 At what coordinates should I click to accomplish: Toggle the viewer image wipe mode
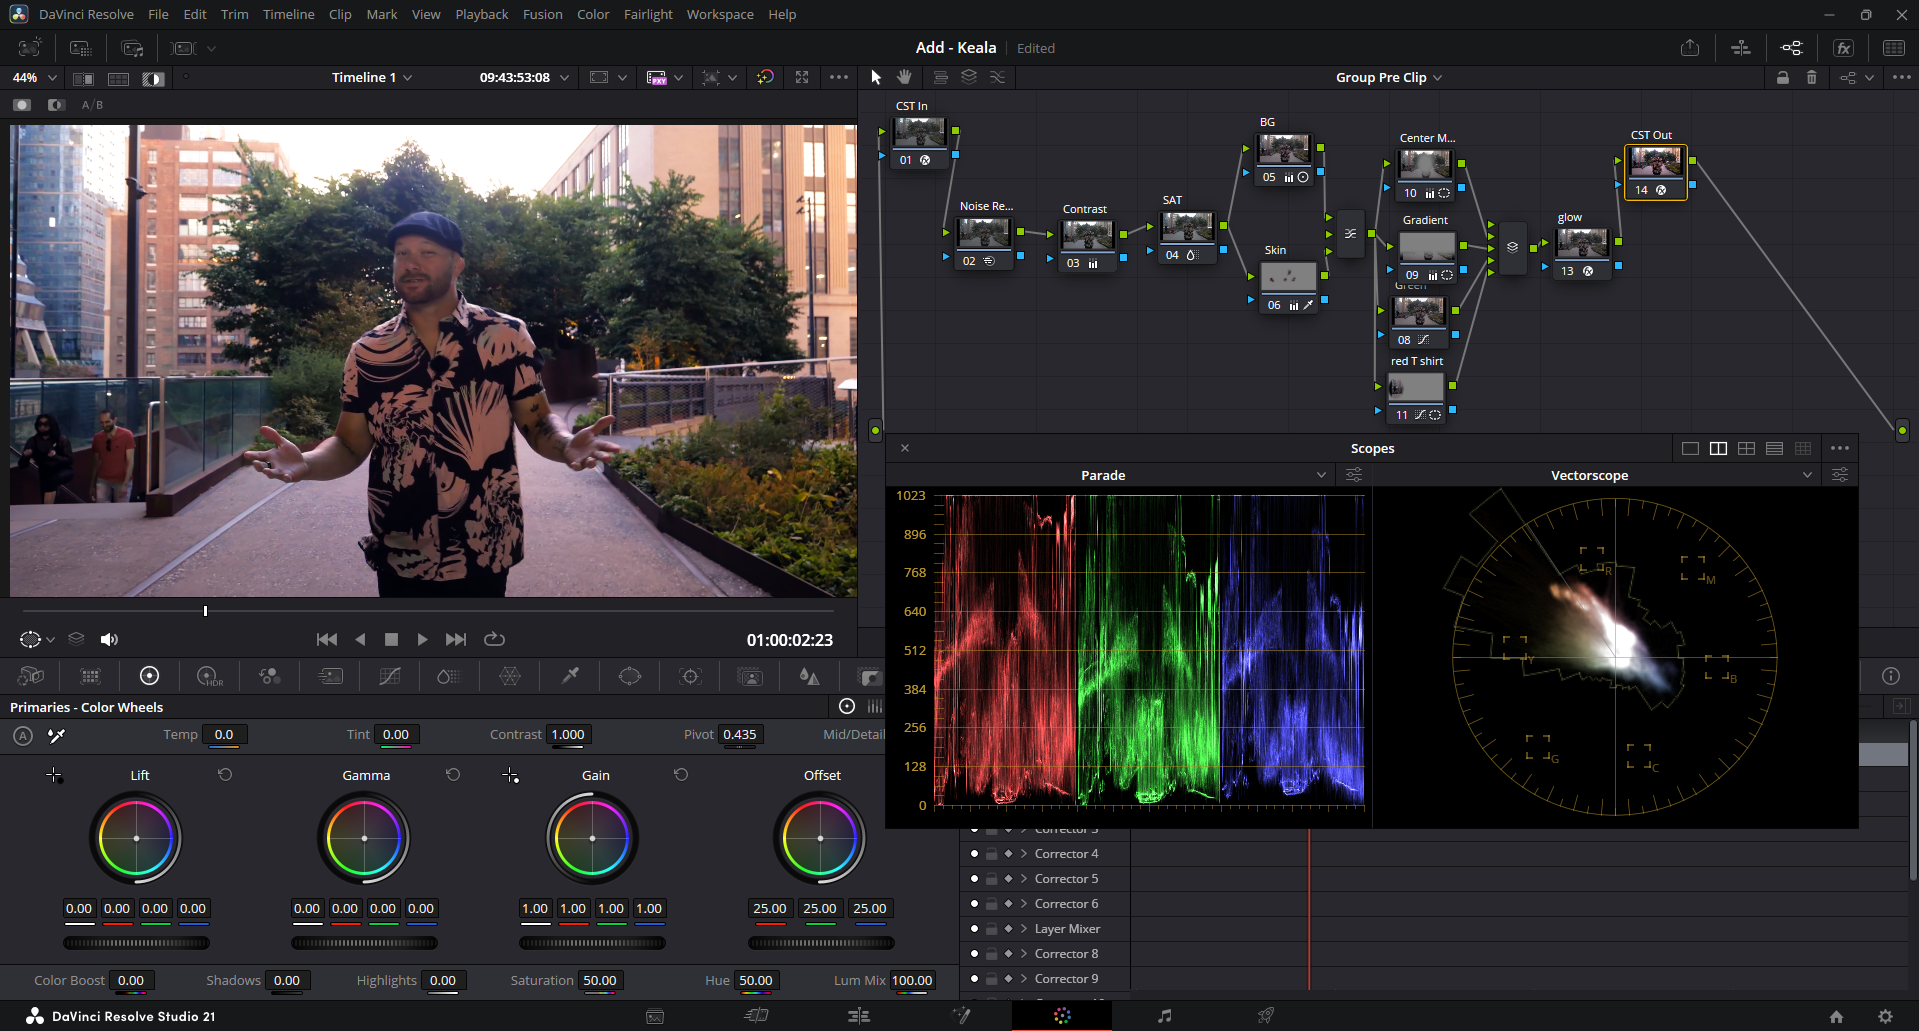tap(84, 78)
